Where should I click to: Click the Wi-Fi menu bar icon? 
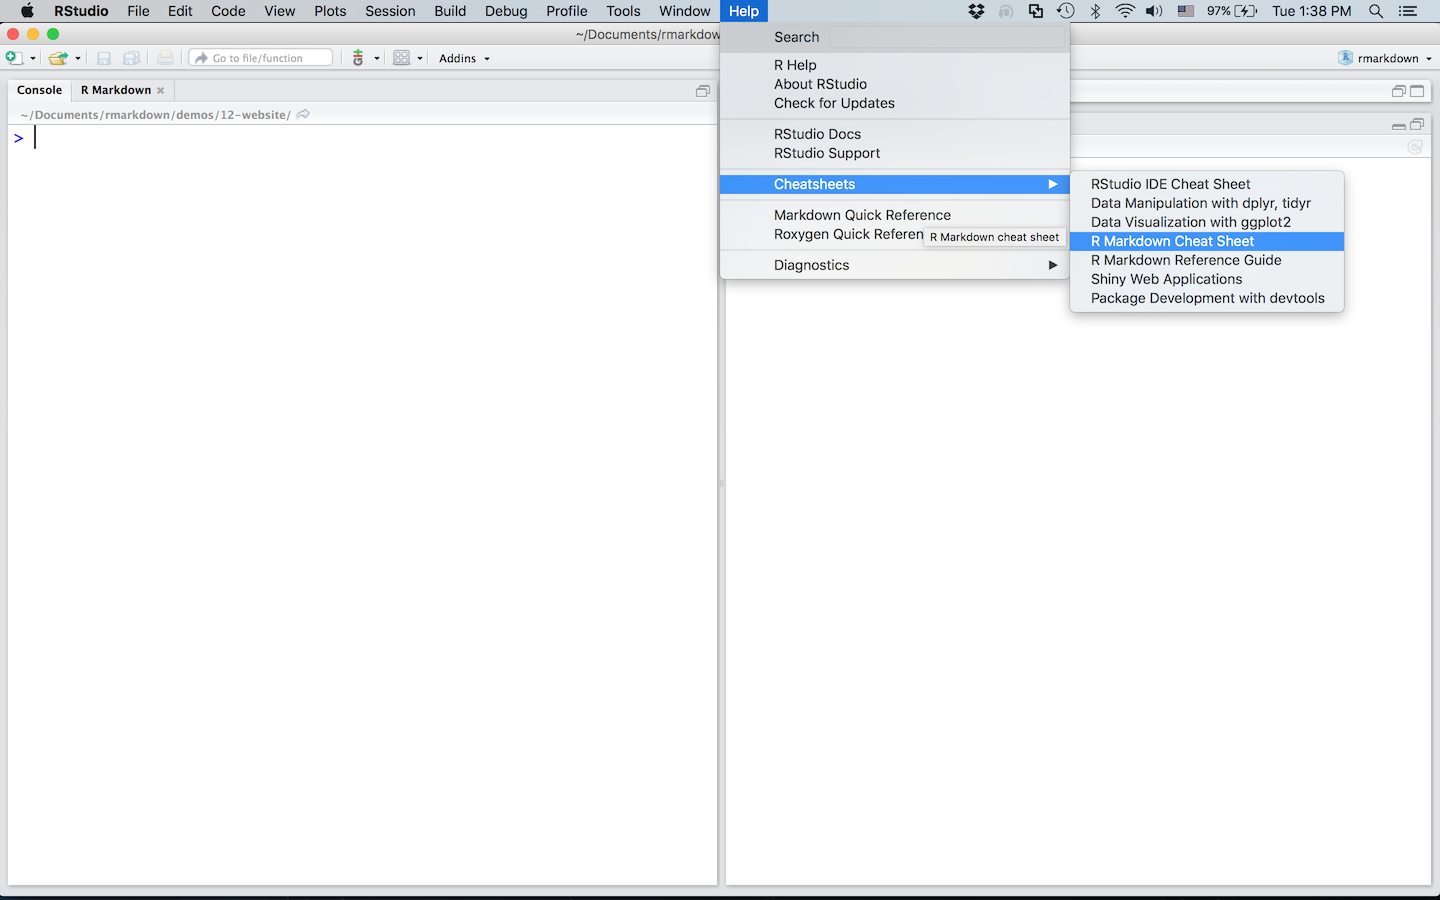click(x=1125, y=11)
